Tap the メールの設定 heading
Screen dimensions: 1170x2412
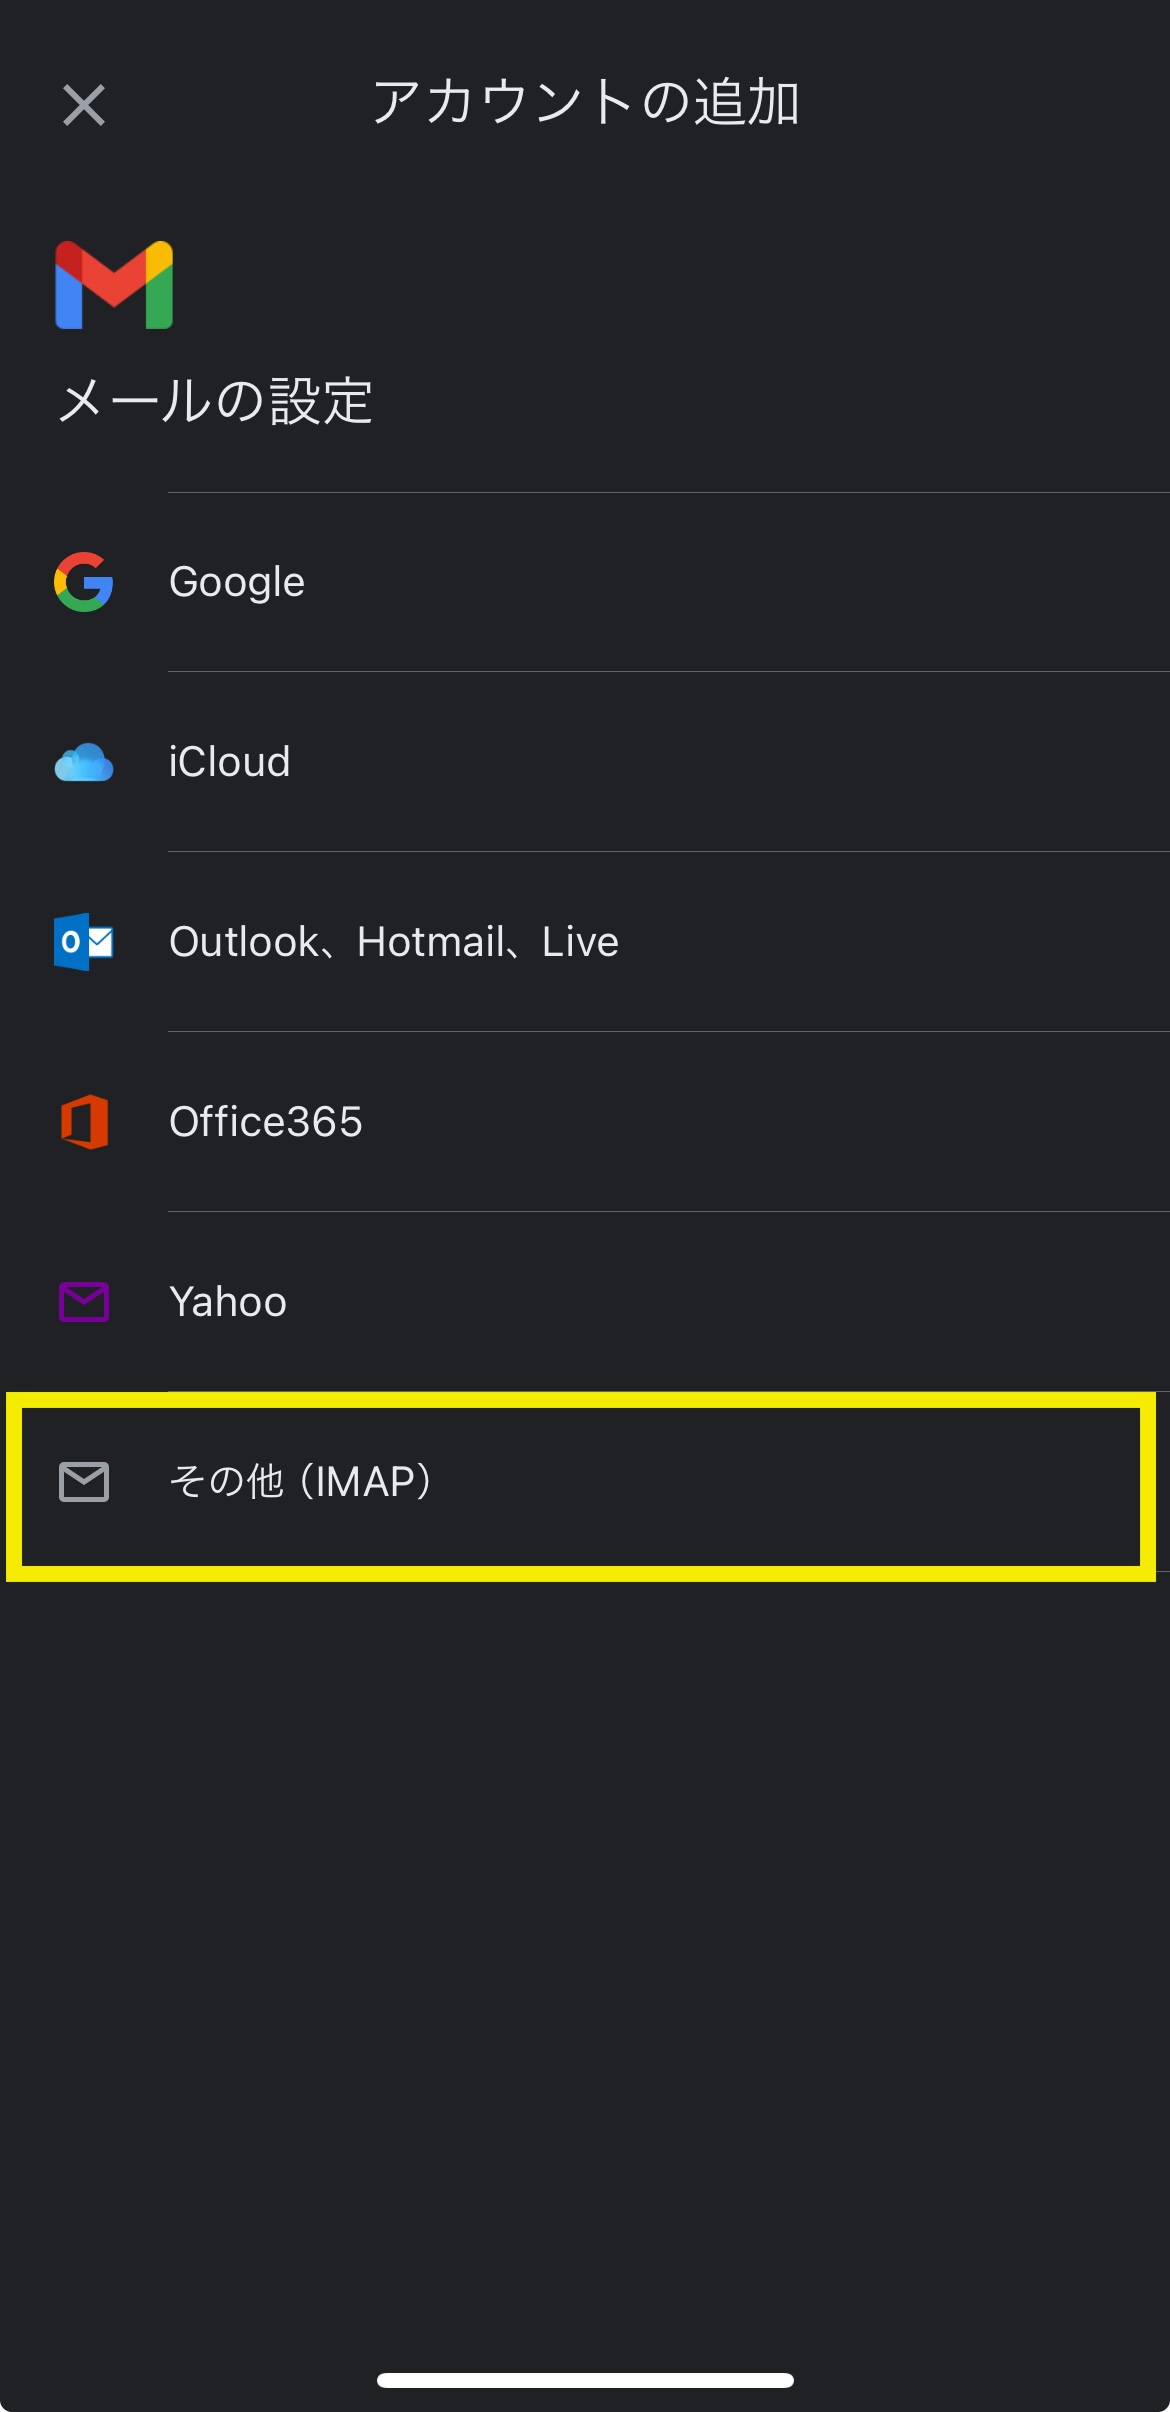215,402
